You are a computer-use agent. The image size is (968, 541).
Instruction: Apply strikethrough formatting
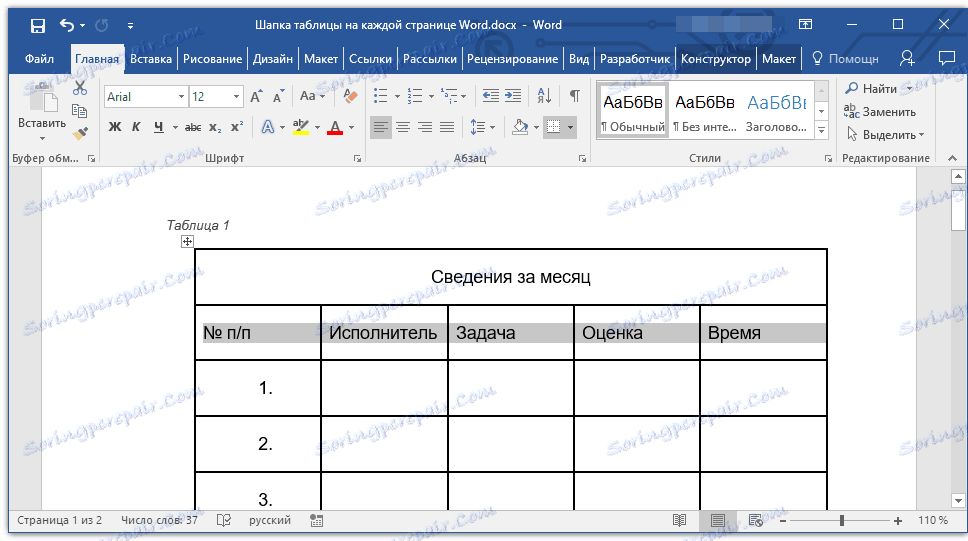193,127
